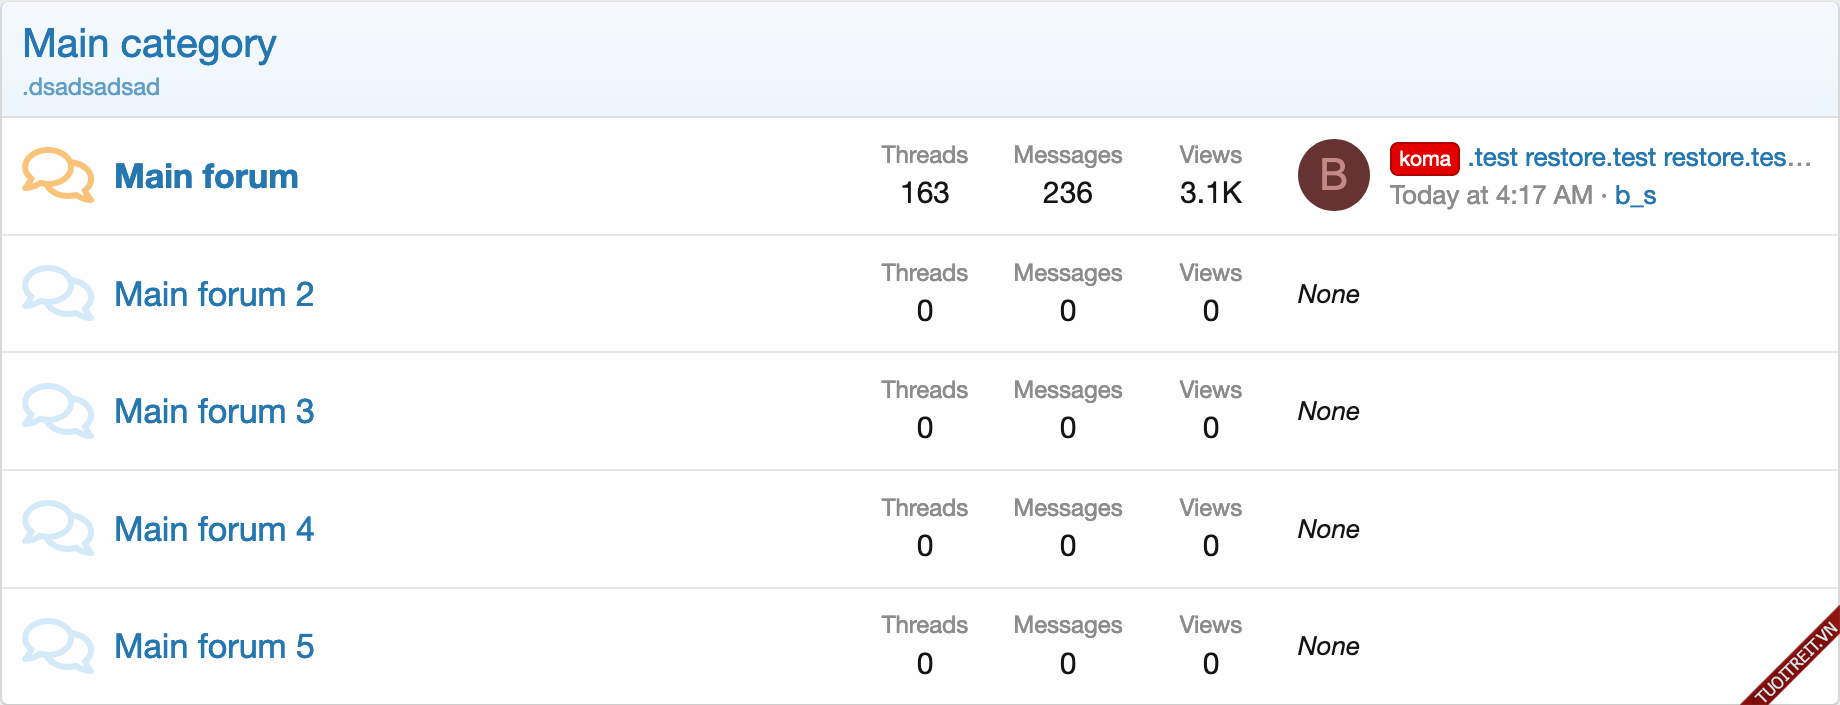
Task: Open the user avatar with letter B
Action: [x=1333, y=175]
